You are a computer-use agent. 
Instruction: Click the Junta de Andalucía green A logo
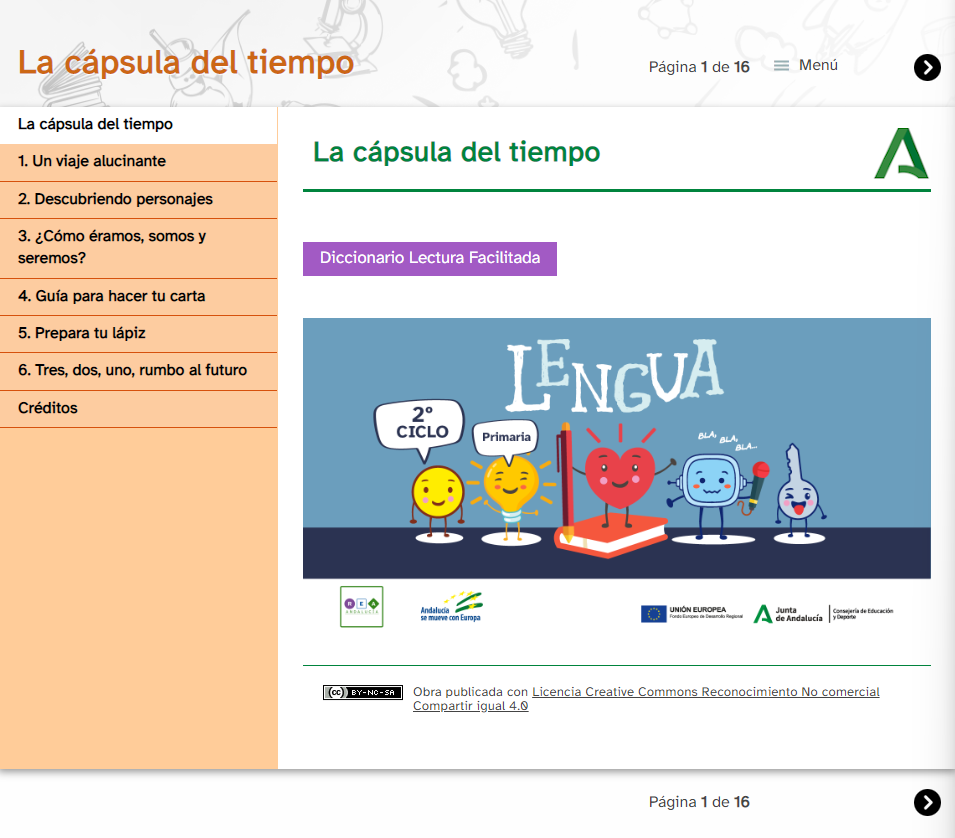[x=901, y=153]
